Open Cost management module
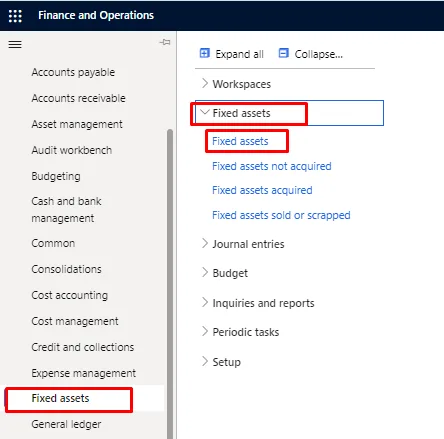The image size is (444, 439). [x=75, y=321]
